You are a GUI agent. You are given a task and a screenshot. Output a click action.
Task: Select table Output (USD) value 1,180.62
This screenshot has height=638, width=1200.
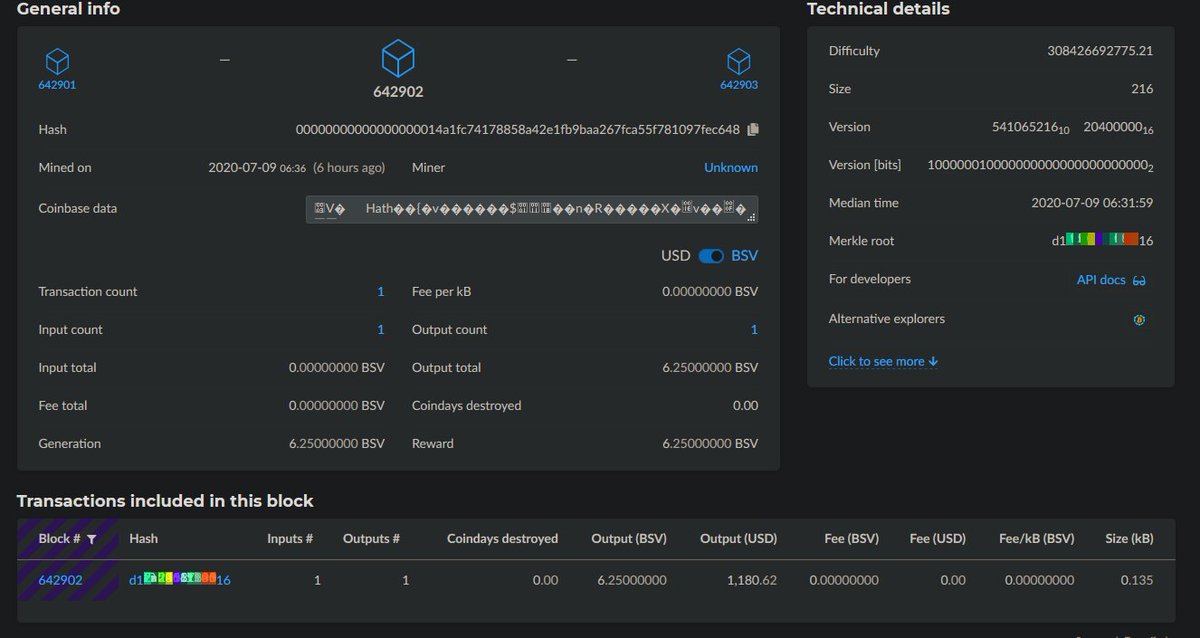tap(754, 580)
